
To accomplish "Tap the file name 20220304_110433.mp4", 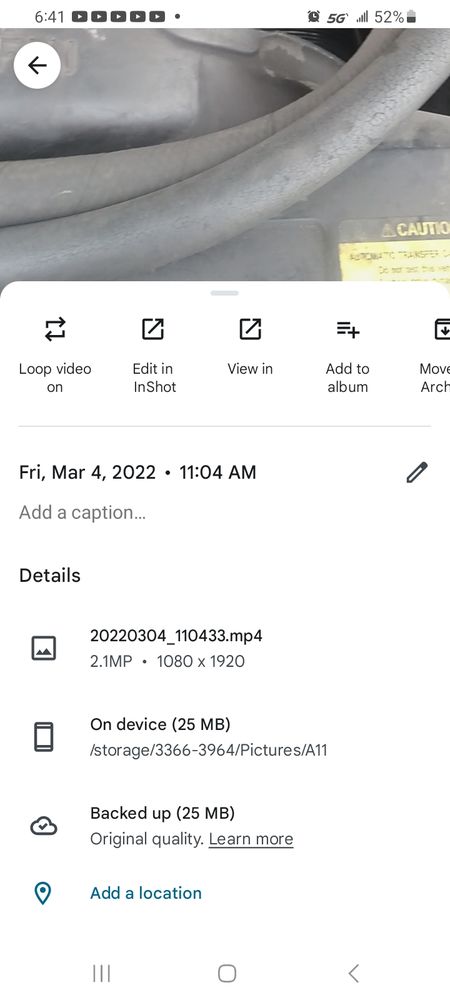I will [177, 635].
